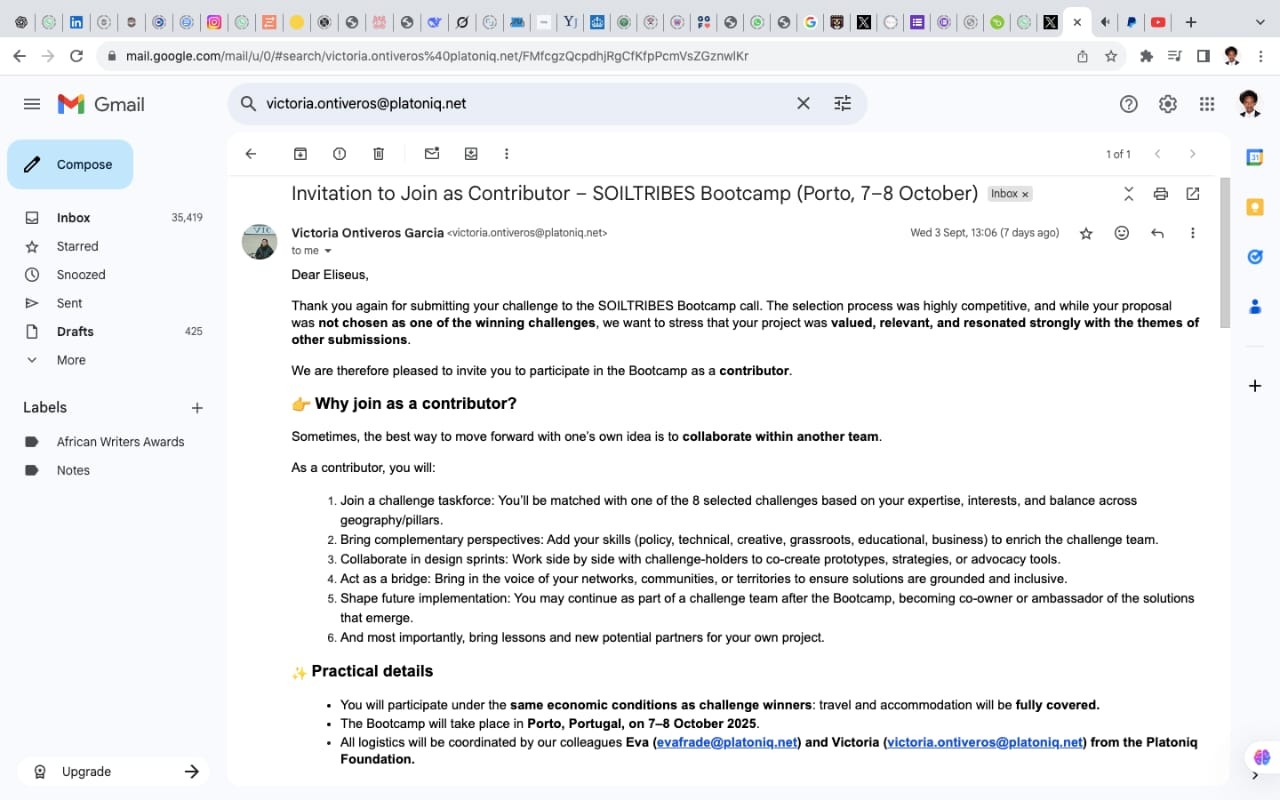The width and height of the screenshot is (1280, 800).
Task: Click the Gmail search field
Action: 525,103
